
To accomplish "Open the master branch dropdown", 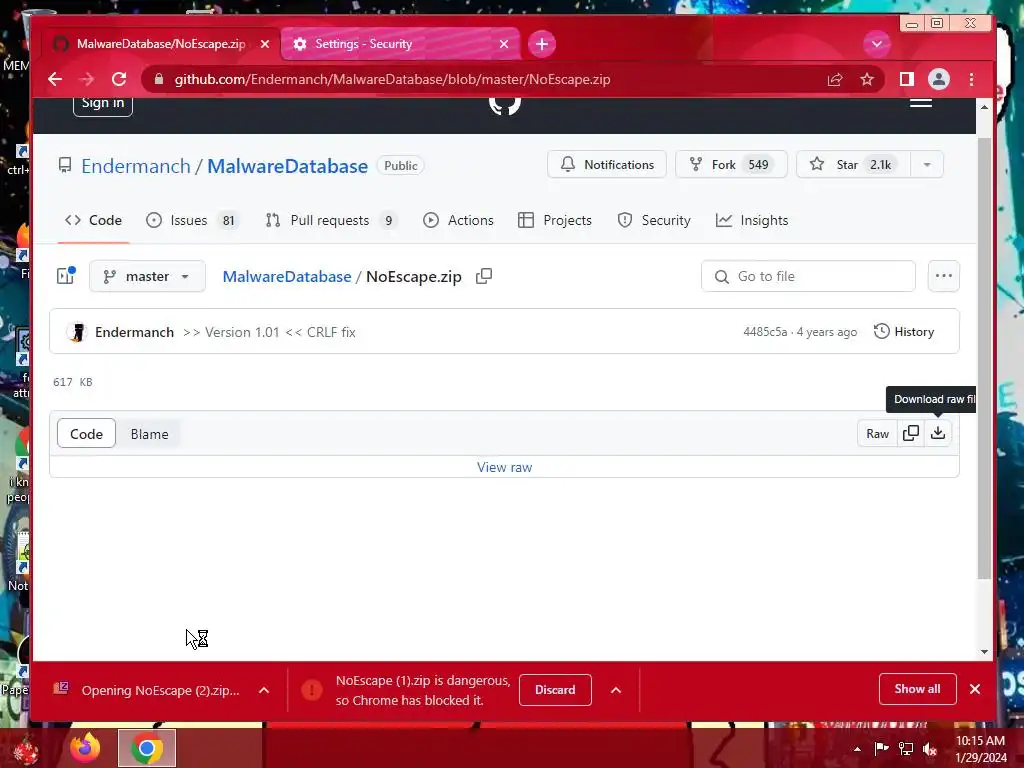I will (147, 276).
